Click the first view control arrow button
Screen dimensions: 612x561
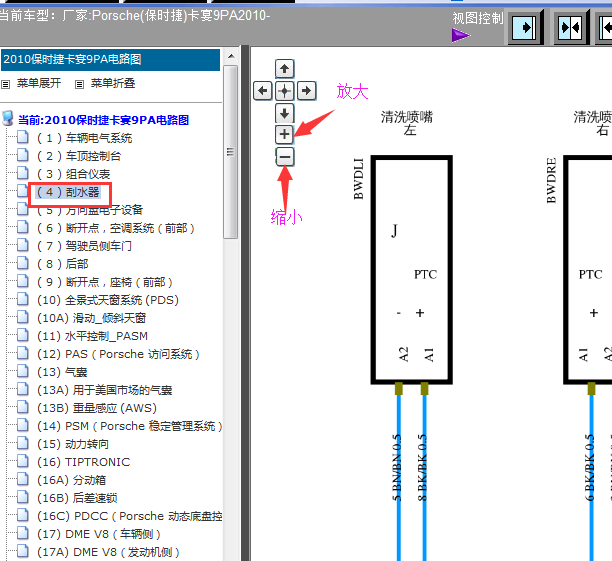[526, 28]
